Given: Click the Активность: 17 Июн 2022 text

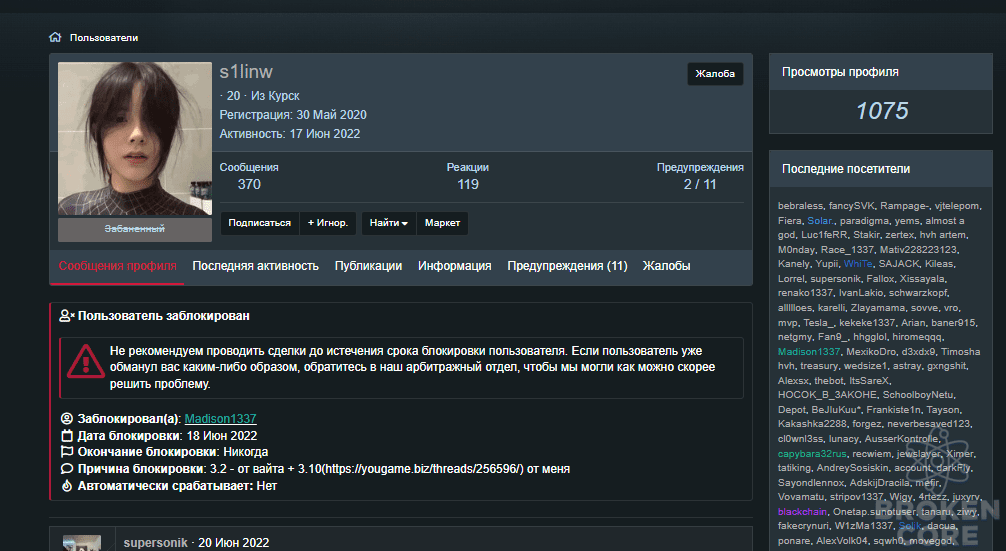Looking at the screenshot, I should [x=290, y=134].
